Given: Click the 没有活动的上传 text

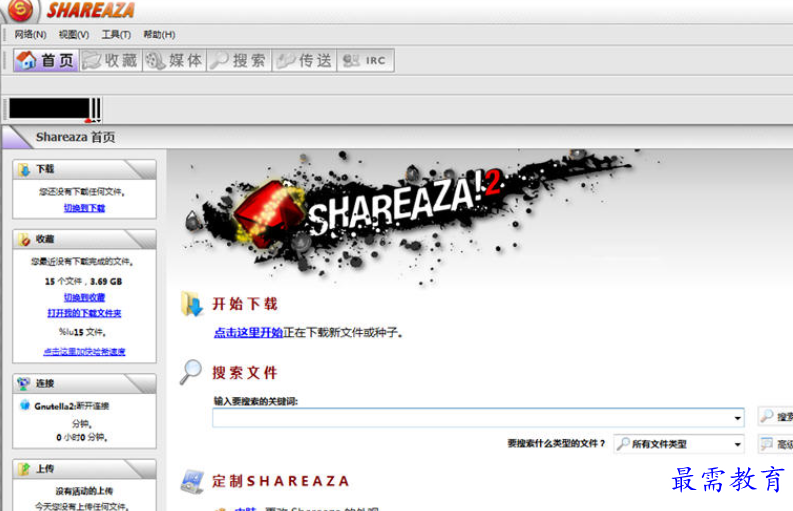Looking at the screenshot, I should [x=84, y=491].
